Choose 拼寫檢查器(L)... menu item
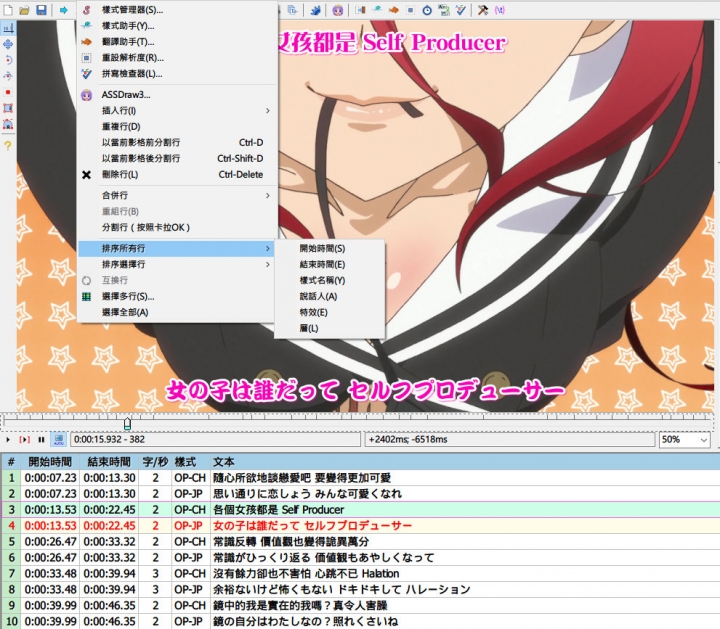The height and width of the screenshot is (629, 720). pyautogui.click(x=178, y=73)
